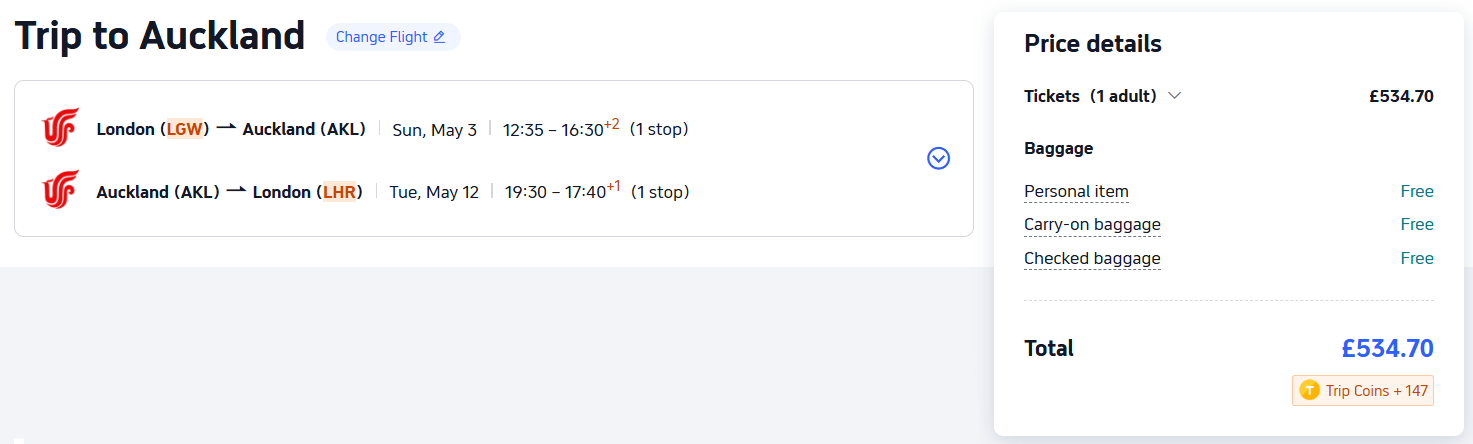The width and height of the screenshot is (1473, 444).
Task: Click the arrow between London (LGW) and Auckland
Action: (226, 129)
